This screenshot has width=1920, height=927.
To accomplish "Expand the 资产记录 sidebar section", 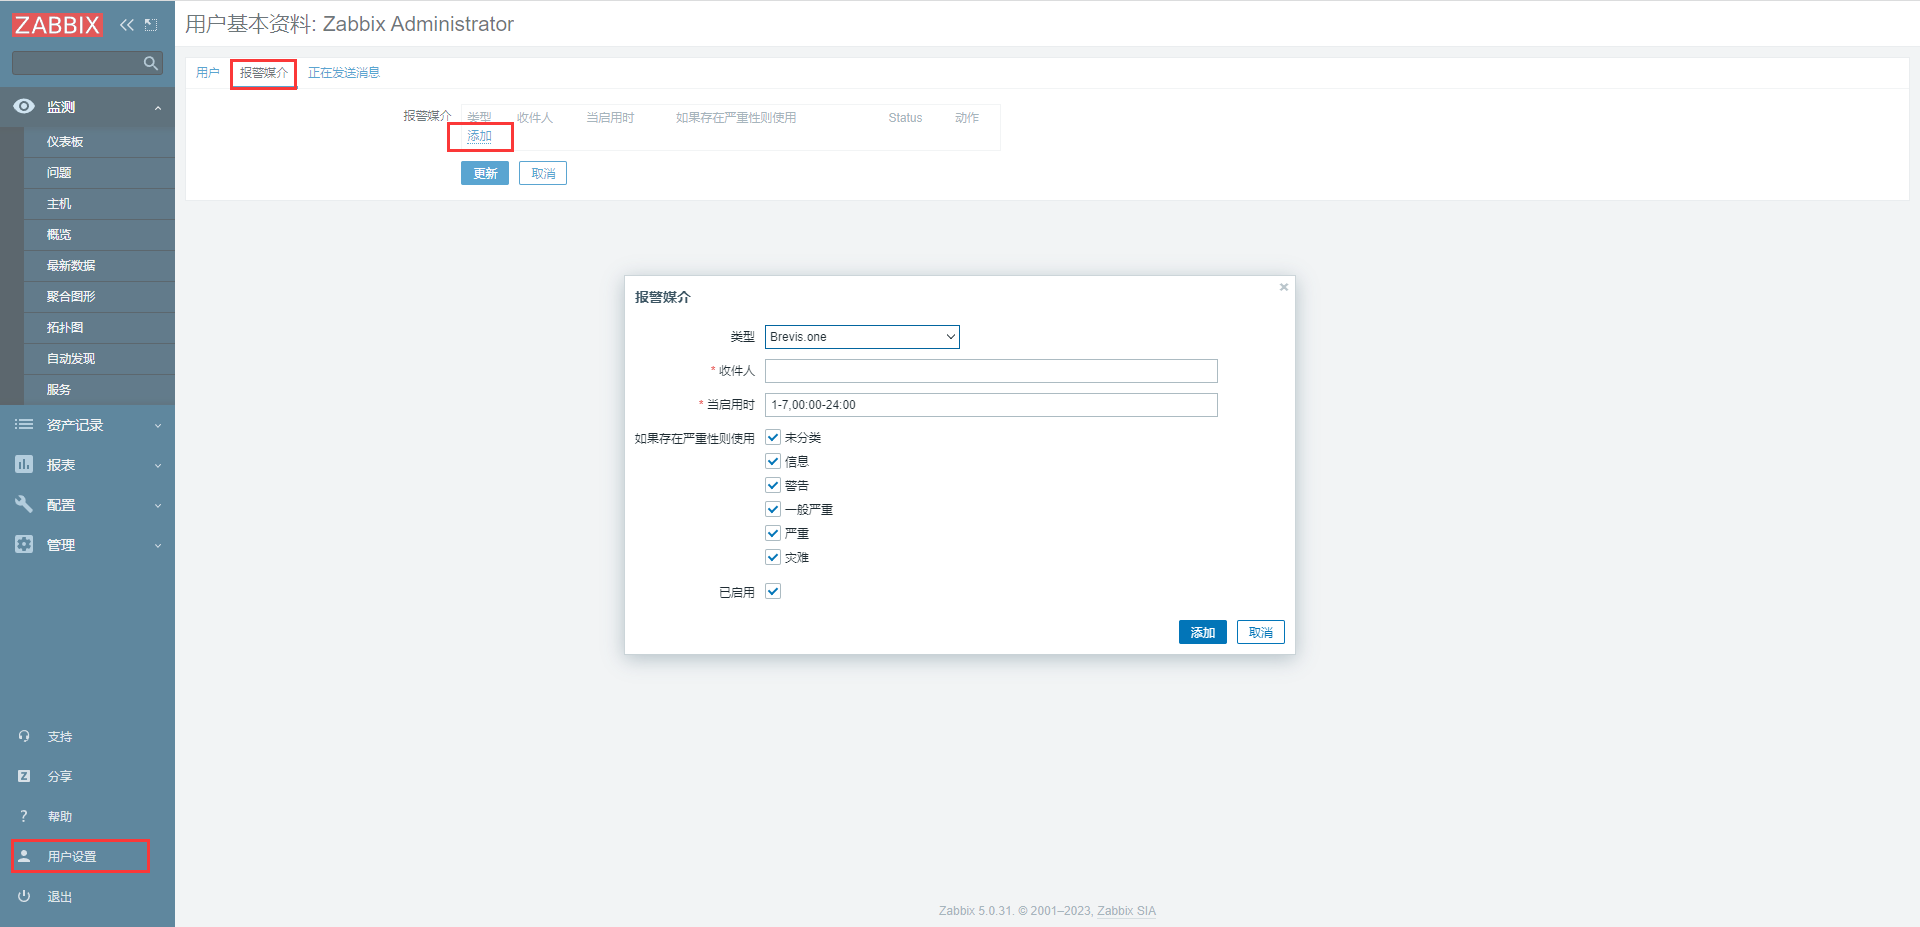I will 87,425.
